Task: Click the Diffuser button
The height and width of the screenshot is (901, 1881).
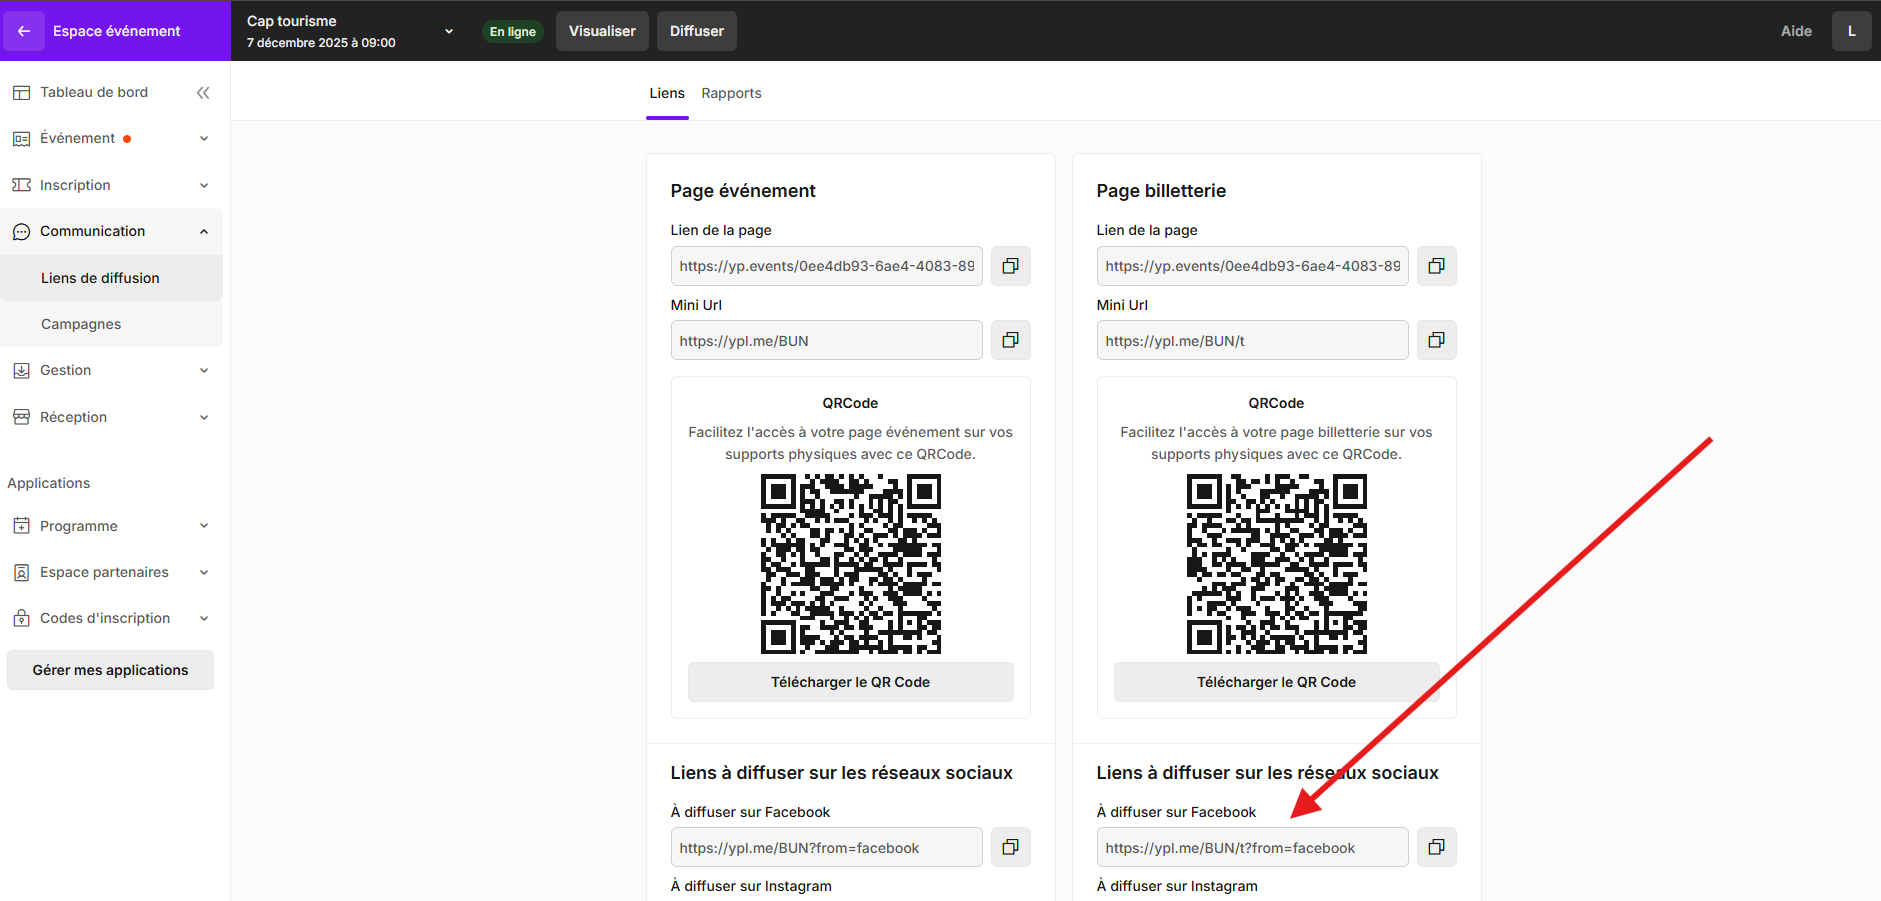Action: click(697, 31)
